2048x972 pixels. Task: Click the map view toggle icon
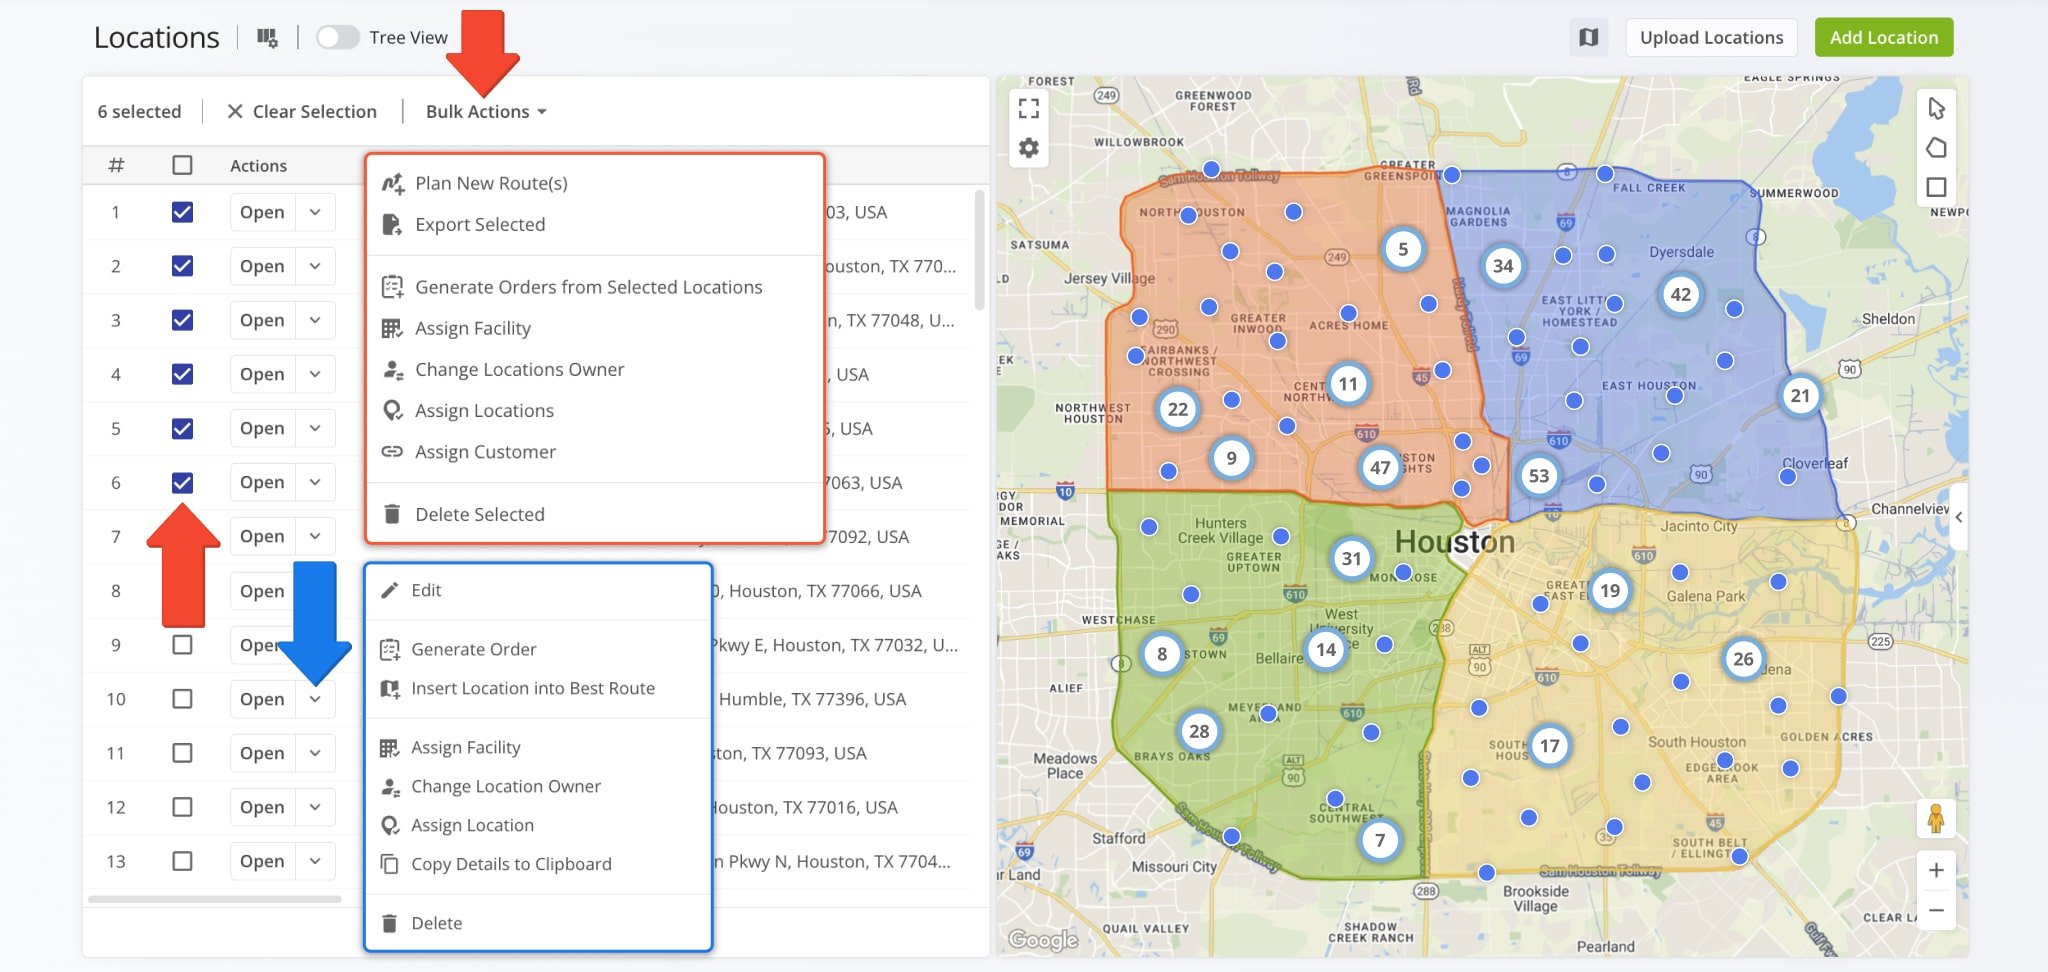point(1588,38)
